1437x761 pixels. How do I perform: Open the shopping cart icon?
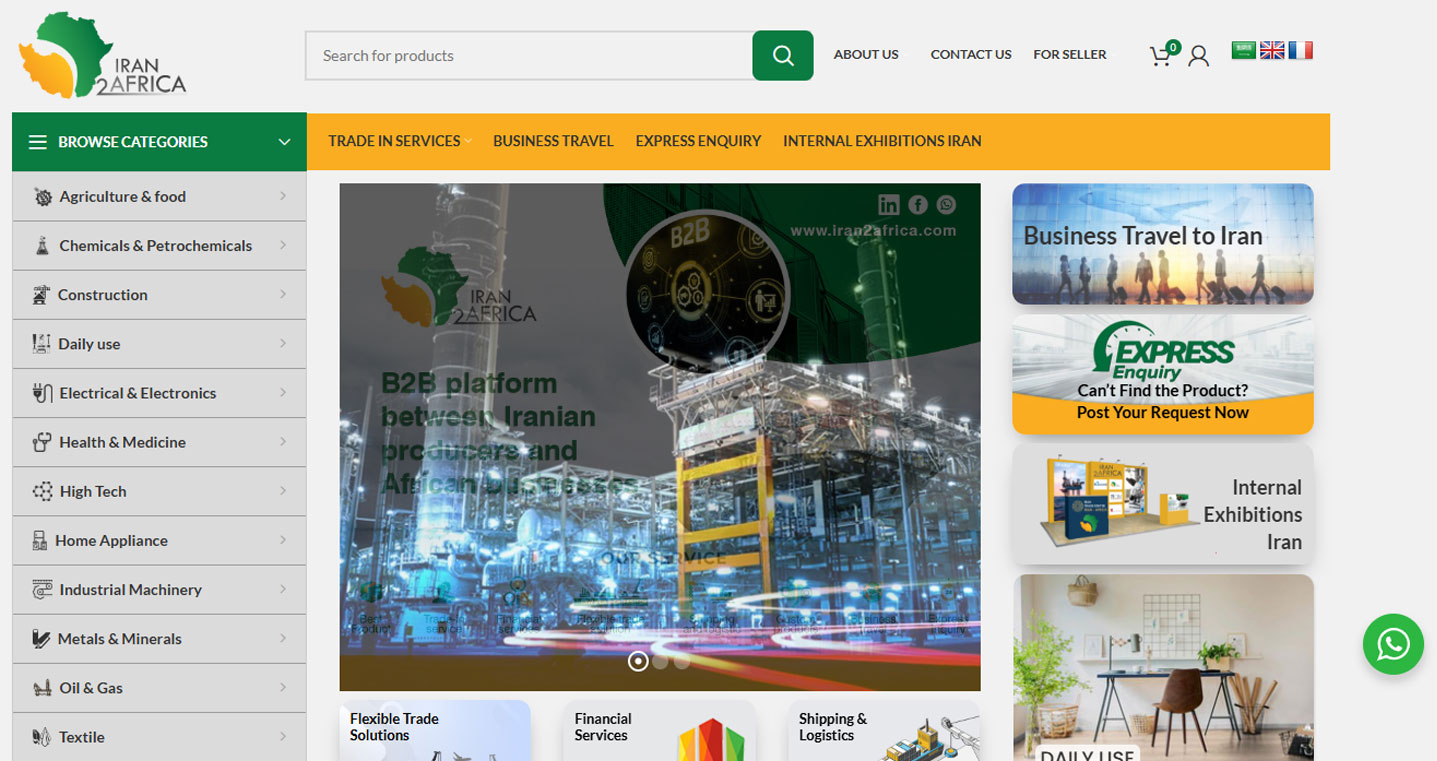pos(1161,56)
